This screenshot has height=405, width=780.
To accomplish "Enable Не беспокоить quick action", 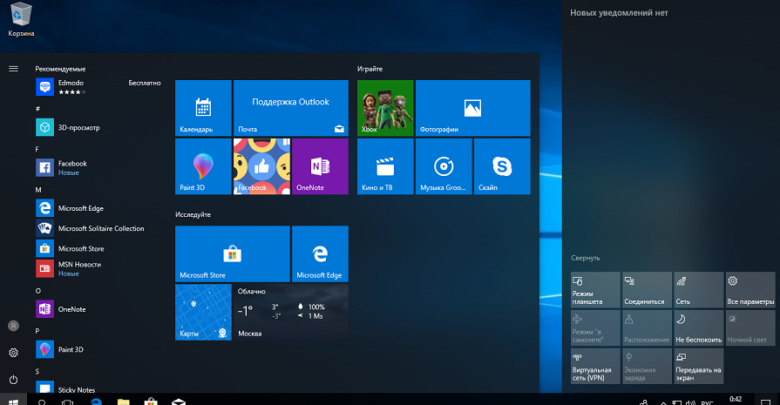I will coord(698,328).
